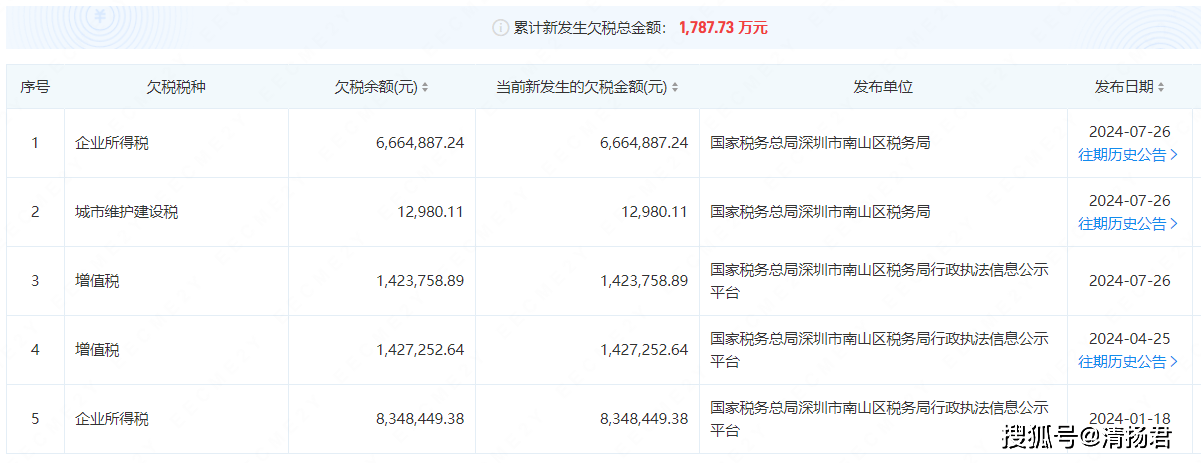Sort the table by 发布日期 arrows

pos(1162,88)
